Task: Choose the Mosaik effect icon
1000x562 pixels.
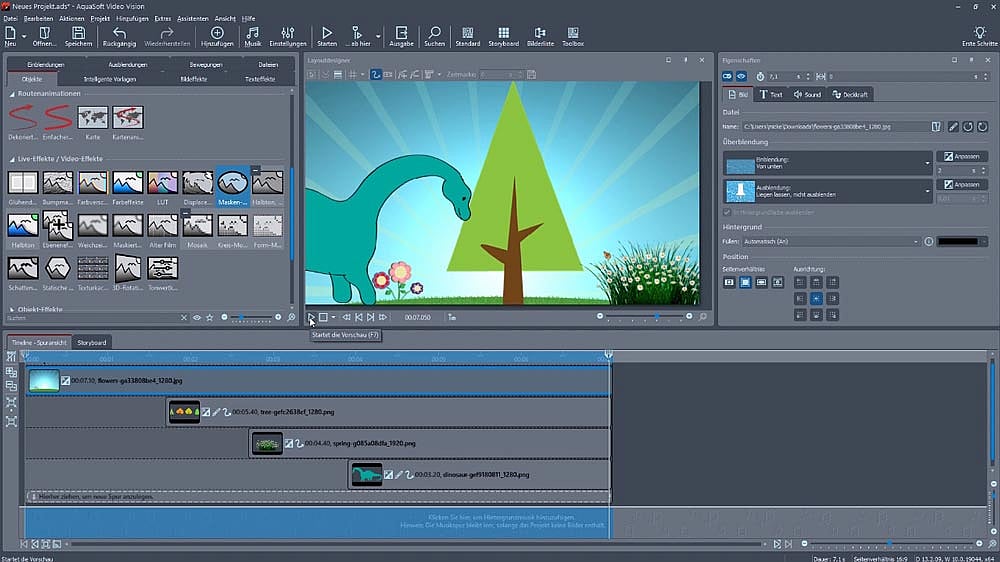Action: (x=197, y=226)
